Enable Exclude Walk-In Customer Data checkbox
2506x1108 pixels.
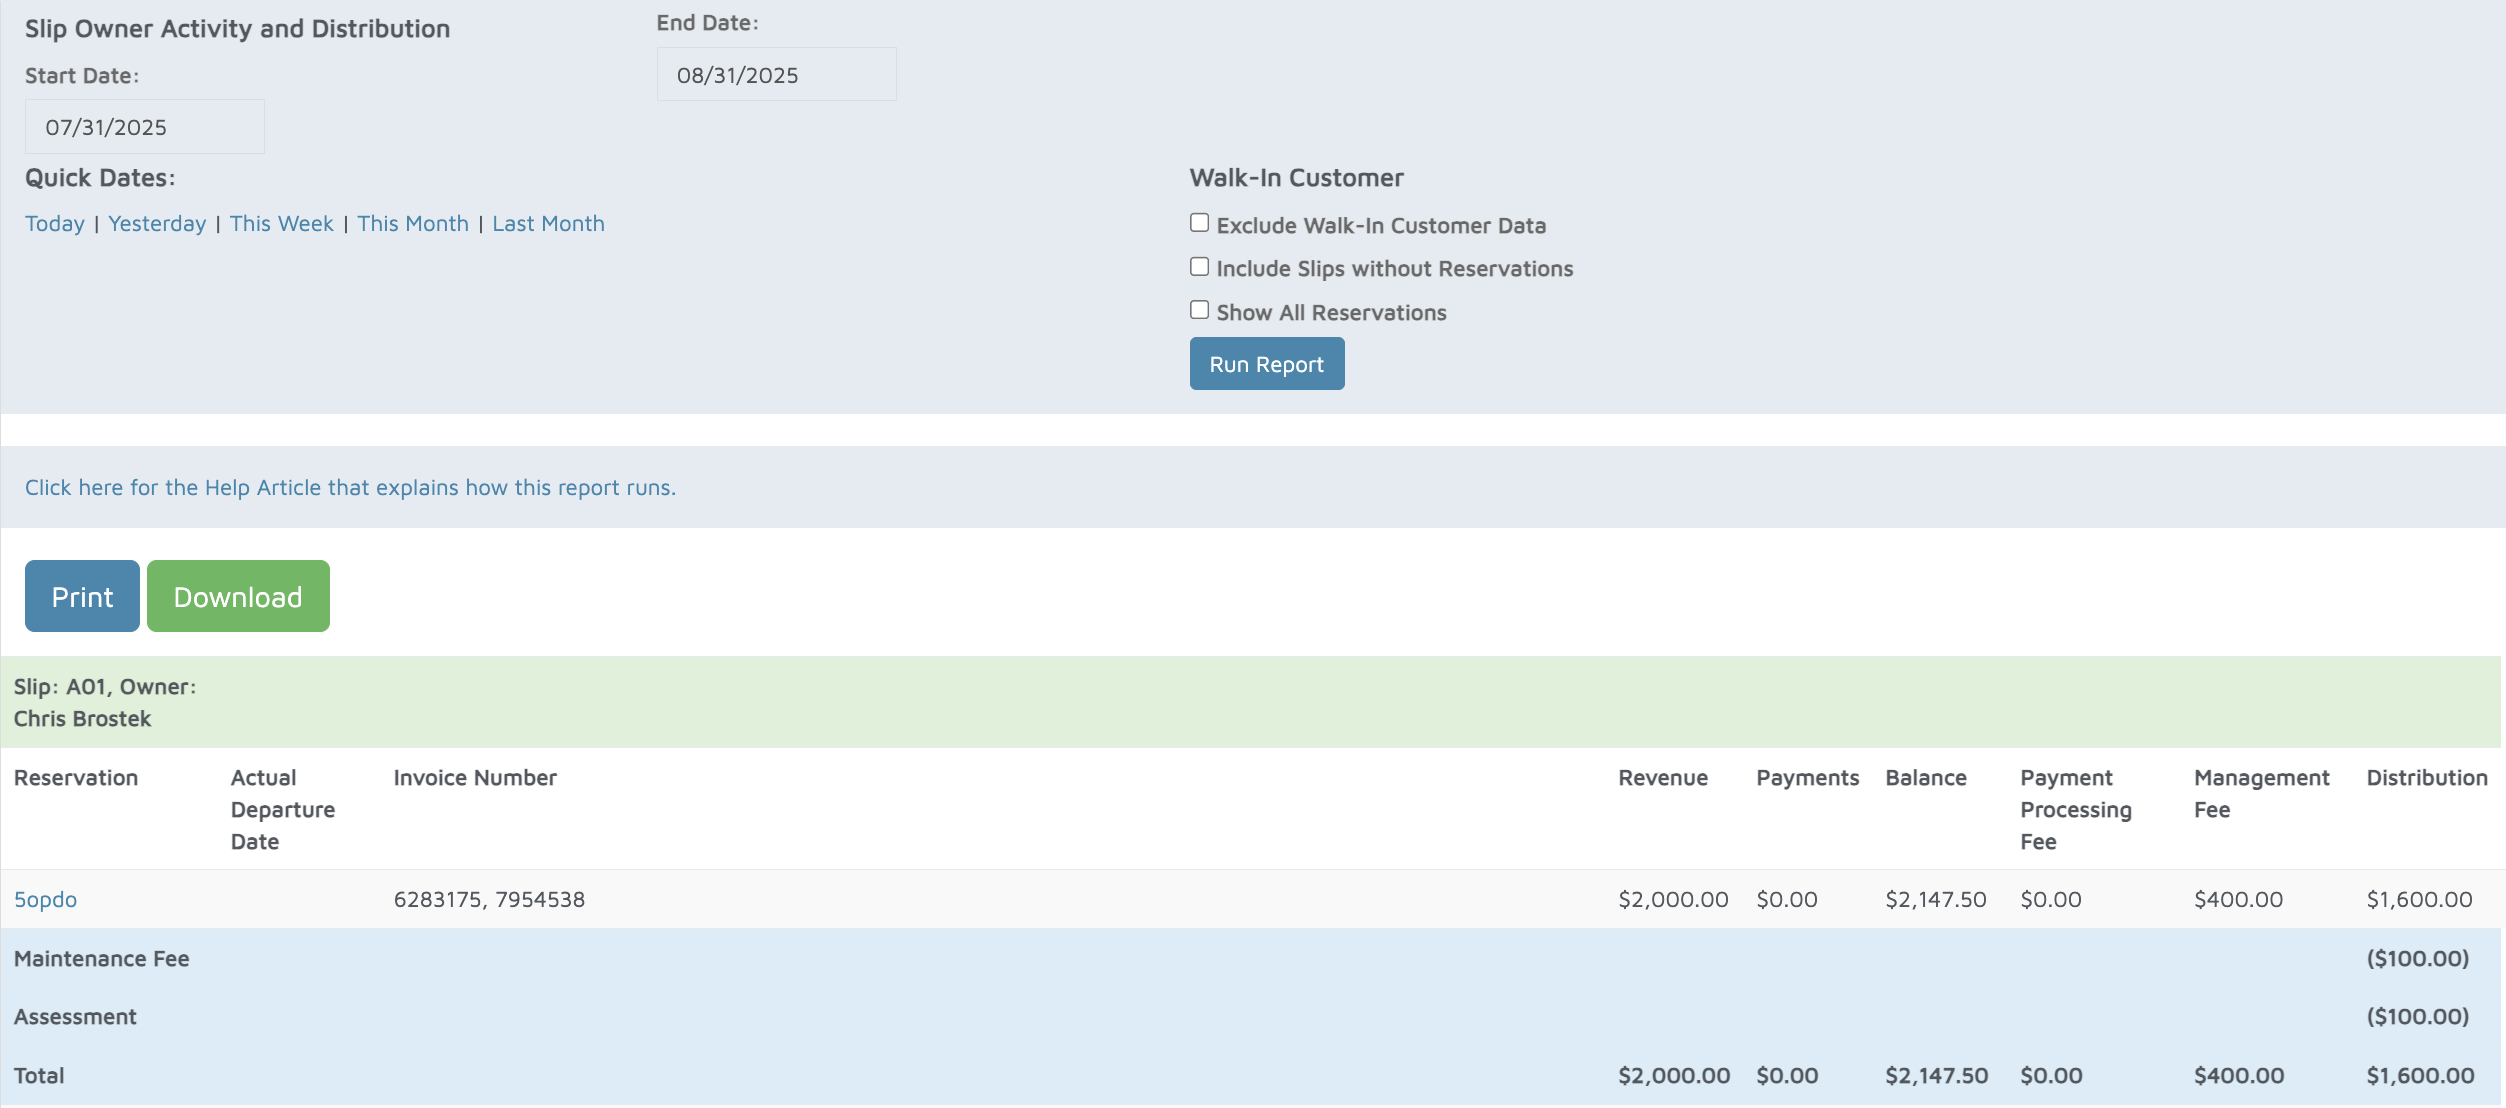[x=1199, y=223]
